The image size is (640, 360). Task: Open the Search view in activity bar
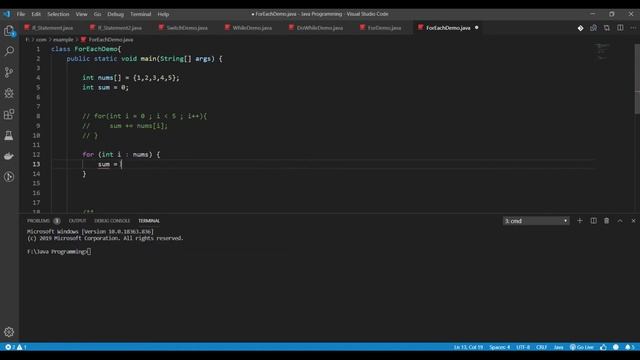click(x=9, y=51)
